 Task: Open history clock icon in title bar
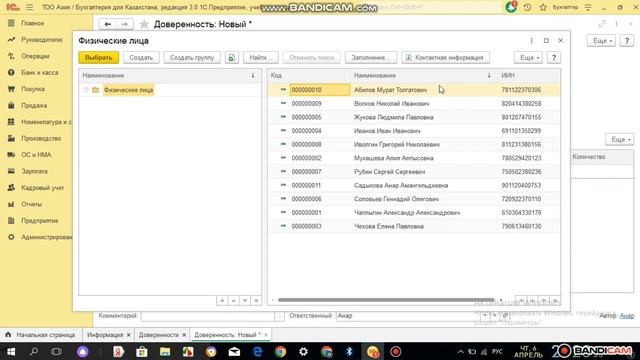tap(527, 7)
